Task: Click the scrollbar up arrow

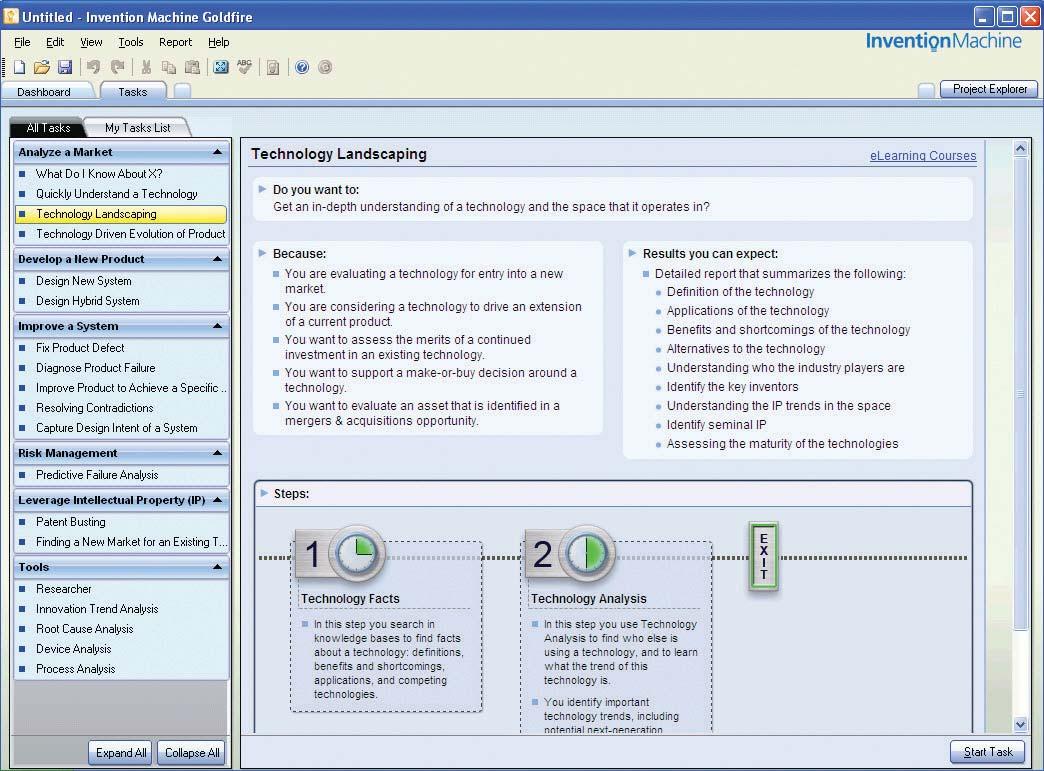Action: 1020,148
